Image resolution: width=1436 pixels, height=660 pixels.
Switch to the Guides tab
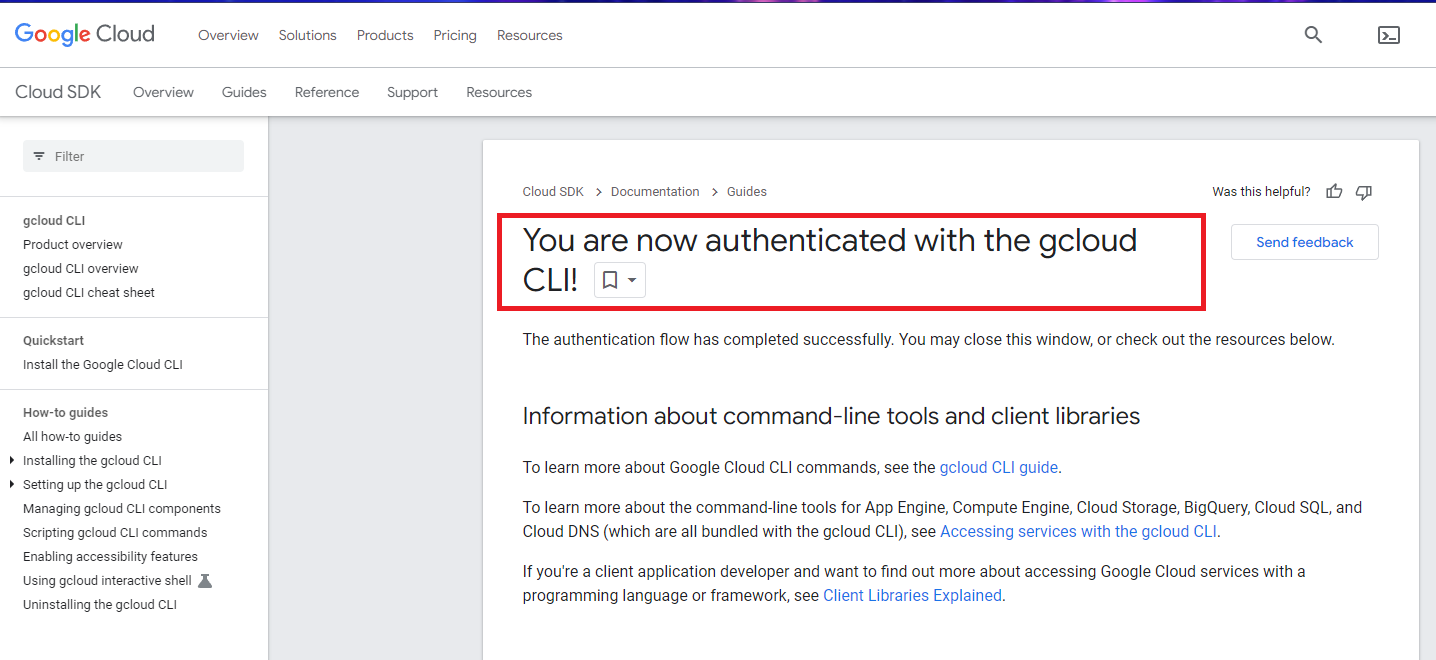(244, 92)
